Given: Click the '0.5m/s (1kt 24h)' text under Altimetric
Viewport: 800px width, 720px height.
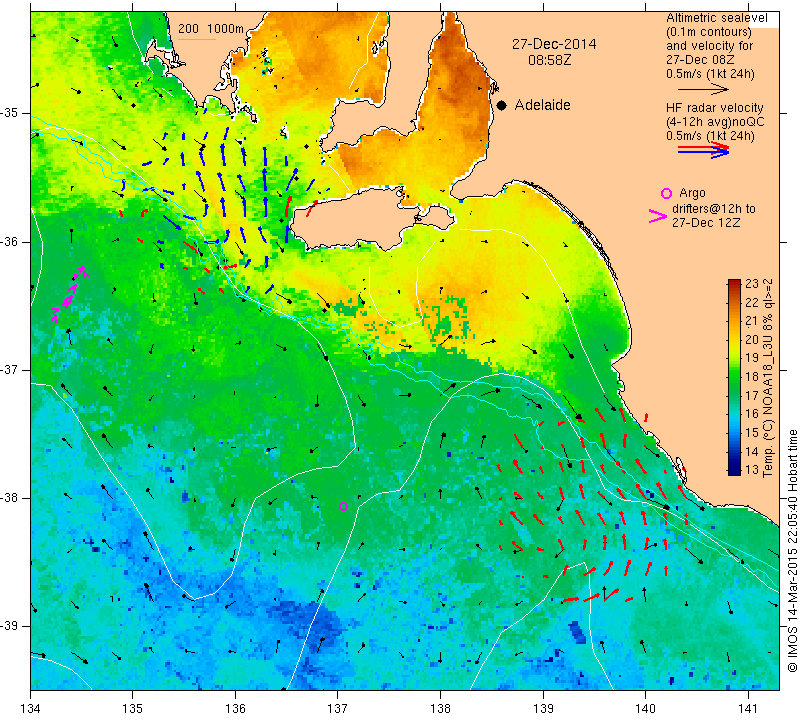Looking at the screenshot, I should pyautogui.click(x=710, y=74).
